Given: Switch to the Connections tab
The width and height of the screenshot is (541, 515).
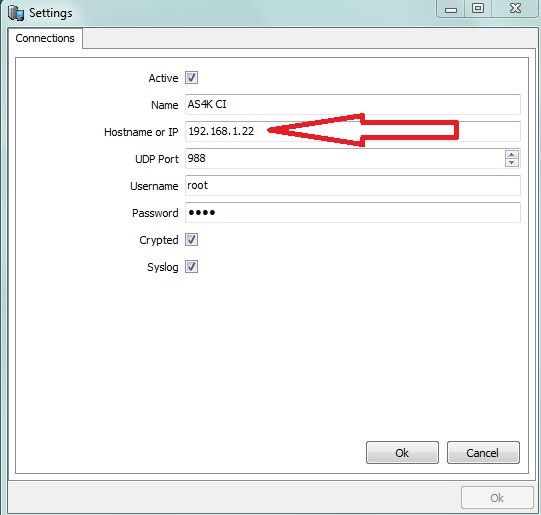Looking at the screenshot, I should (45, 38).
